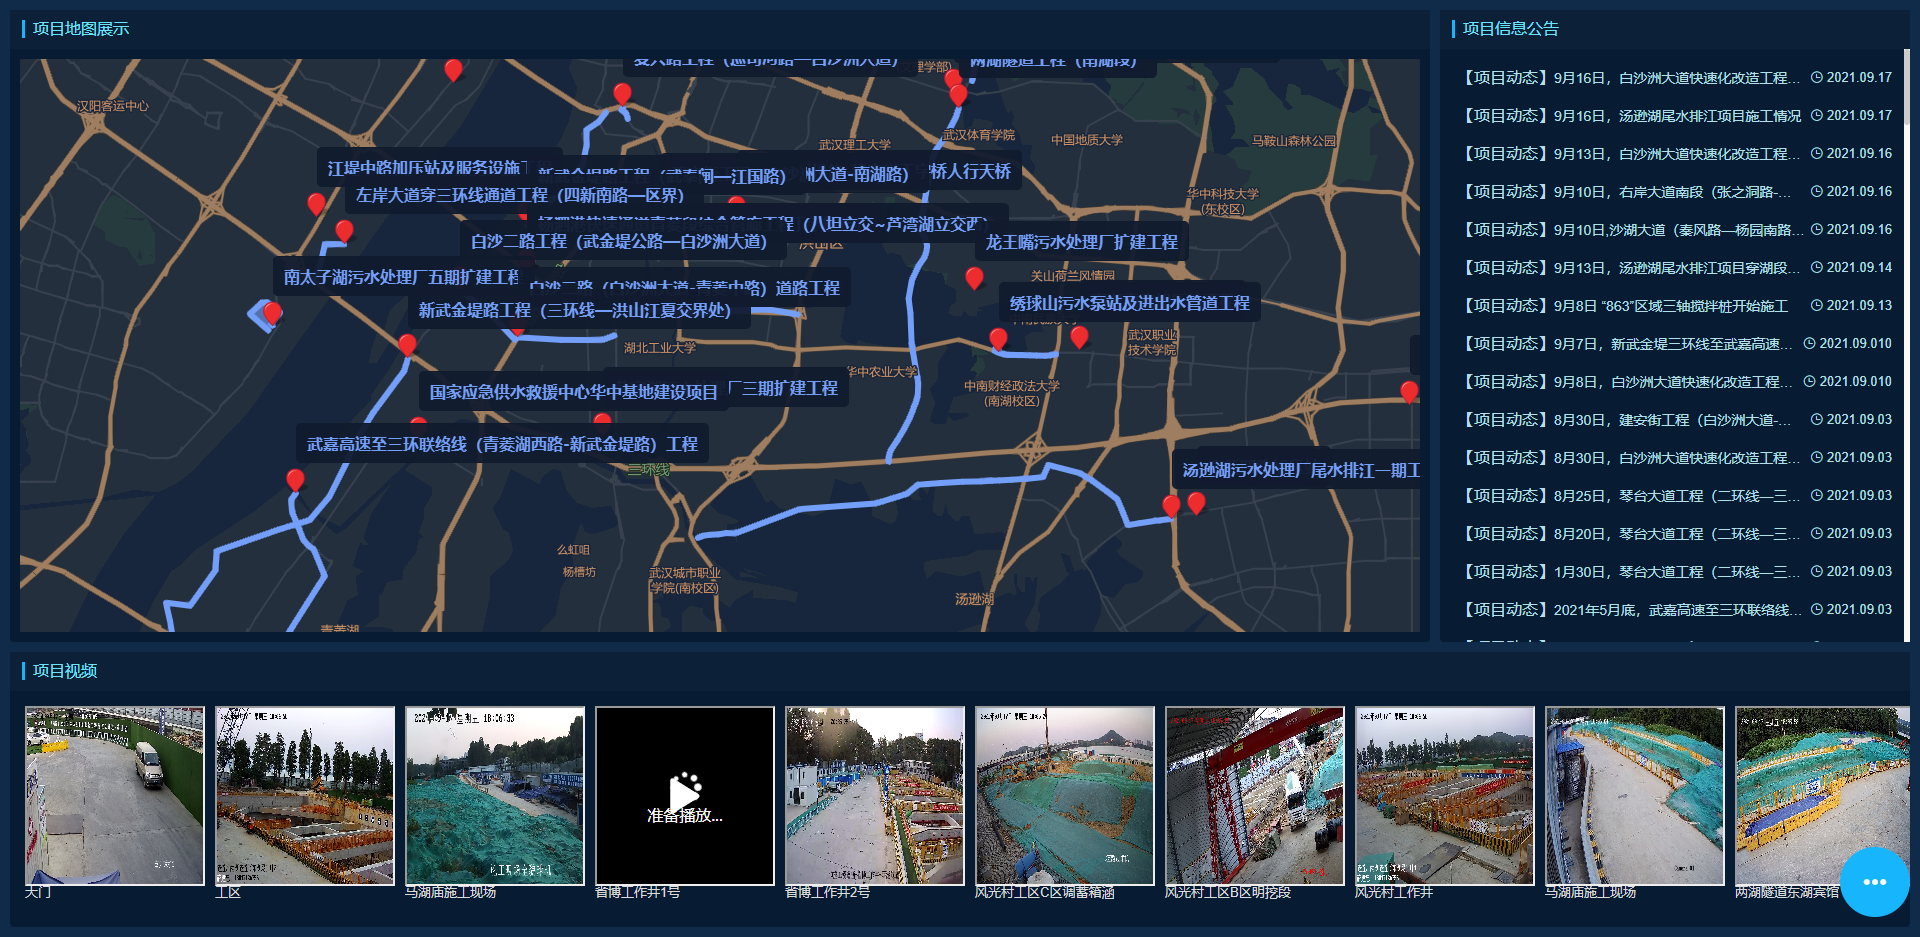Image resolution: width=1920 pixels, height=937 pixels.
Task: Click the play icon on 省博工作井1号 video
Action: 684,794
